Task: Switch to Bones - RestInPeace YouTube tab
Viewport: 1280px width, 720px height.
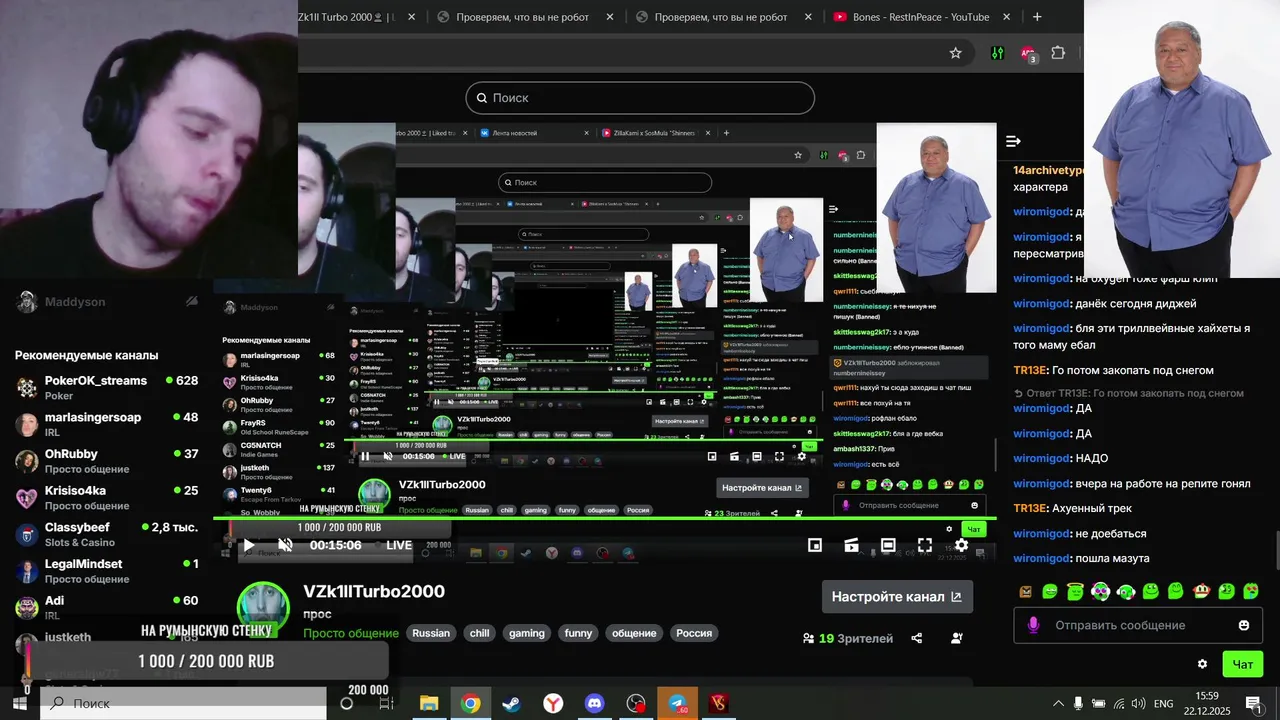Action: (x=921, y=17)
